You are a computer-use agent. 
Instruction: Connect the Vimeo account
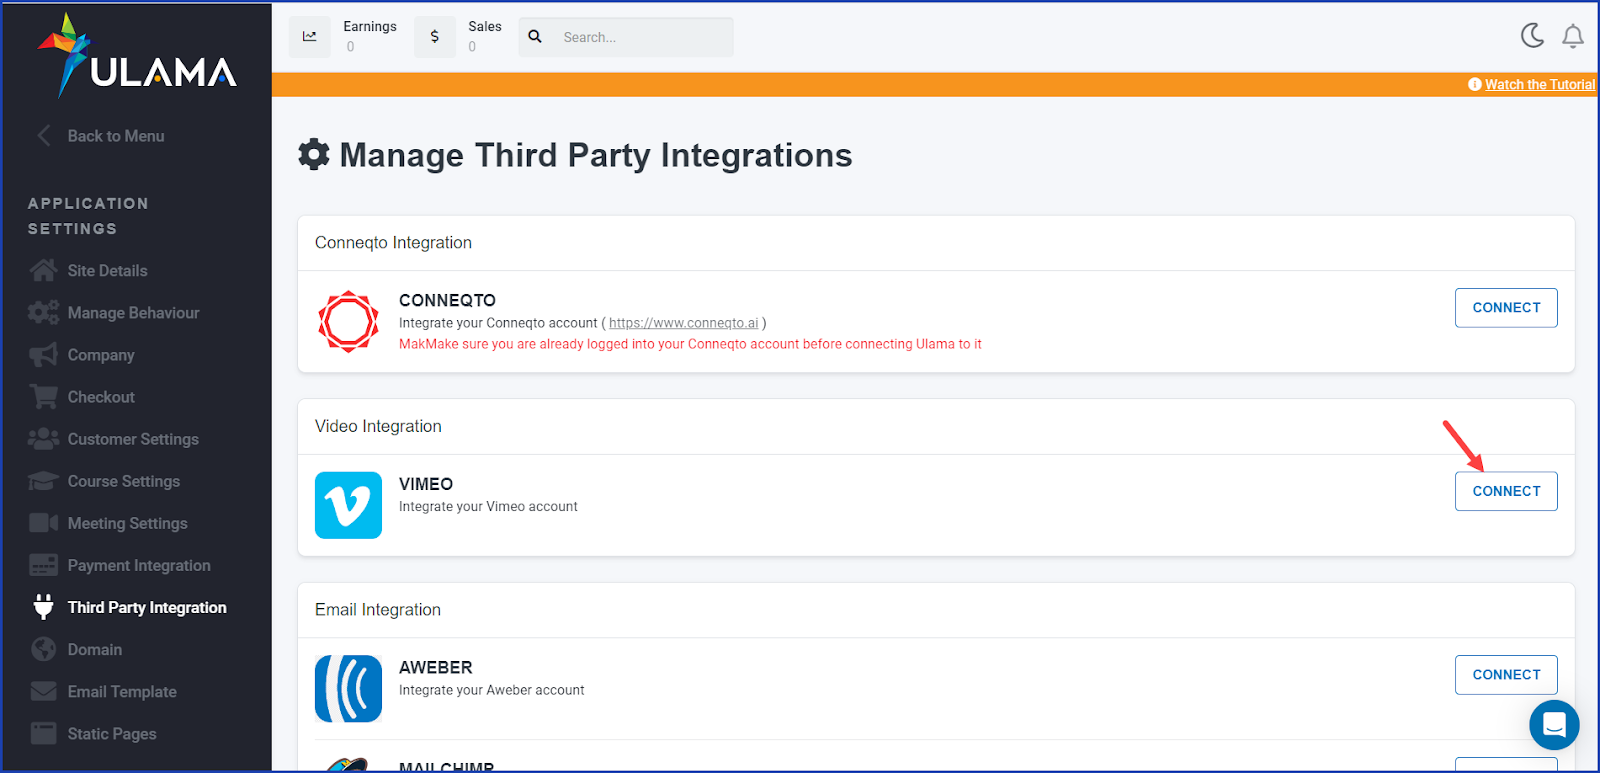click(1506, 491)
